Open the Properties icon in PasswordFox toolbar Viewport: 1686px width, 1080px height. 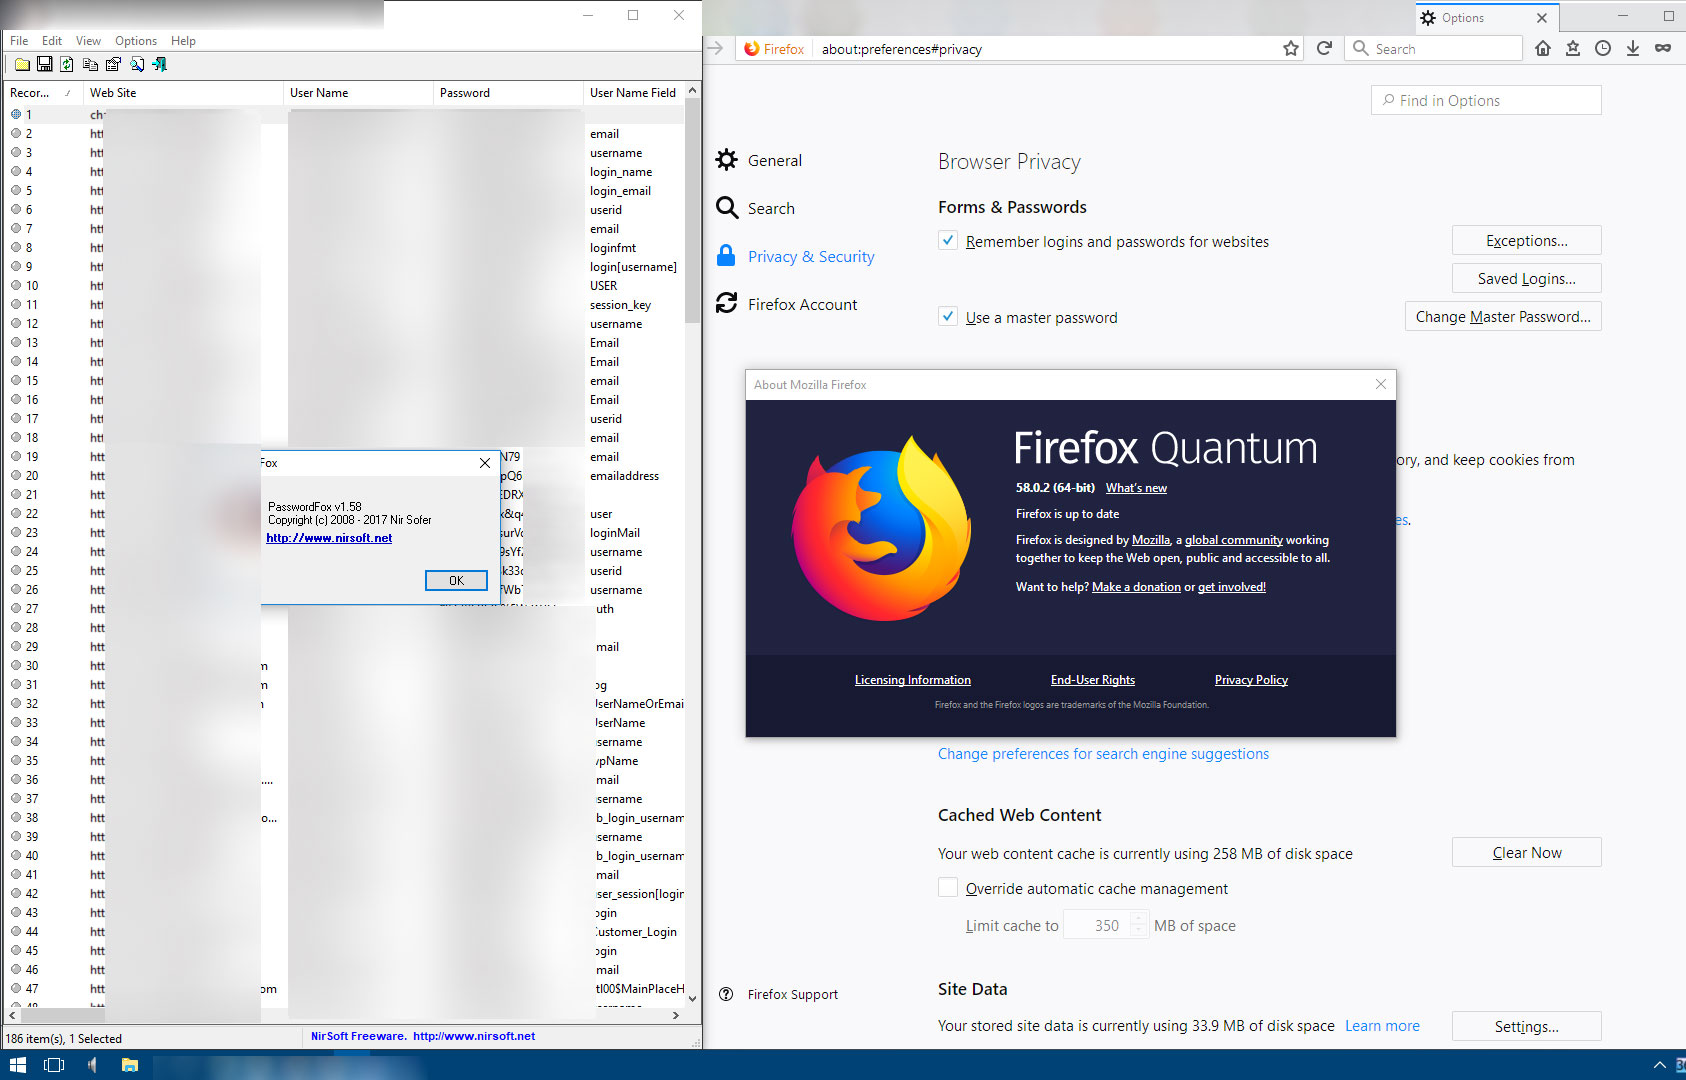click(x=113, y=64)
